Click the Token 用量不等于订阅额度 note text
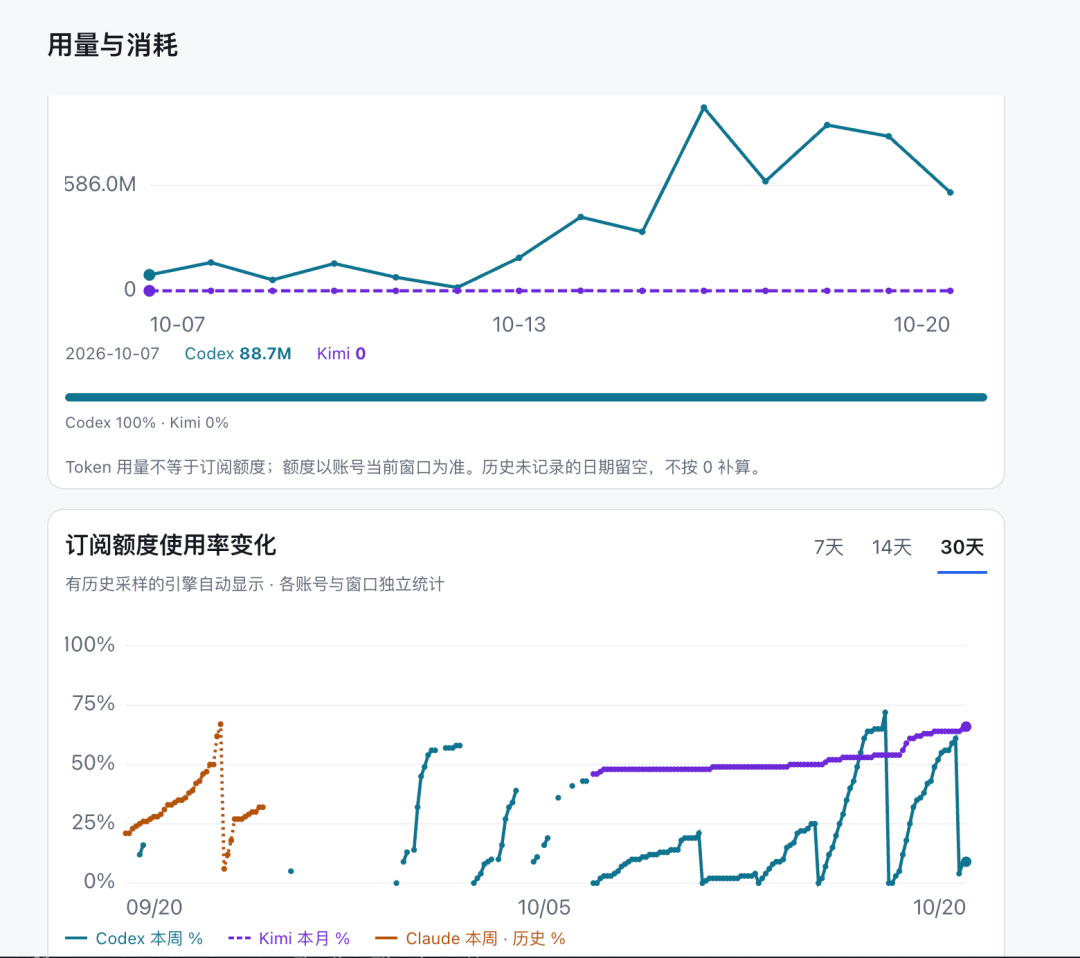Viewport: 1080px width, 958px height. [x=415, y=468]
